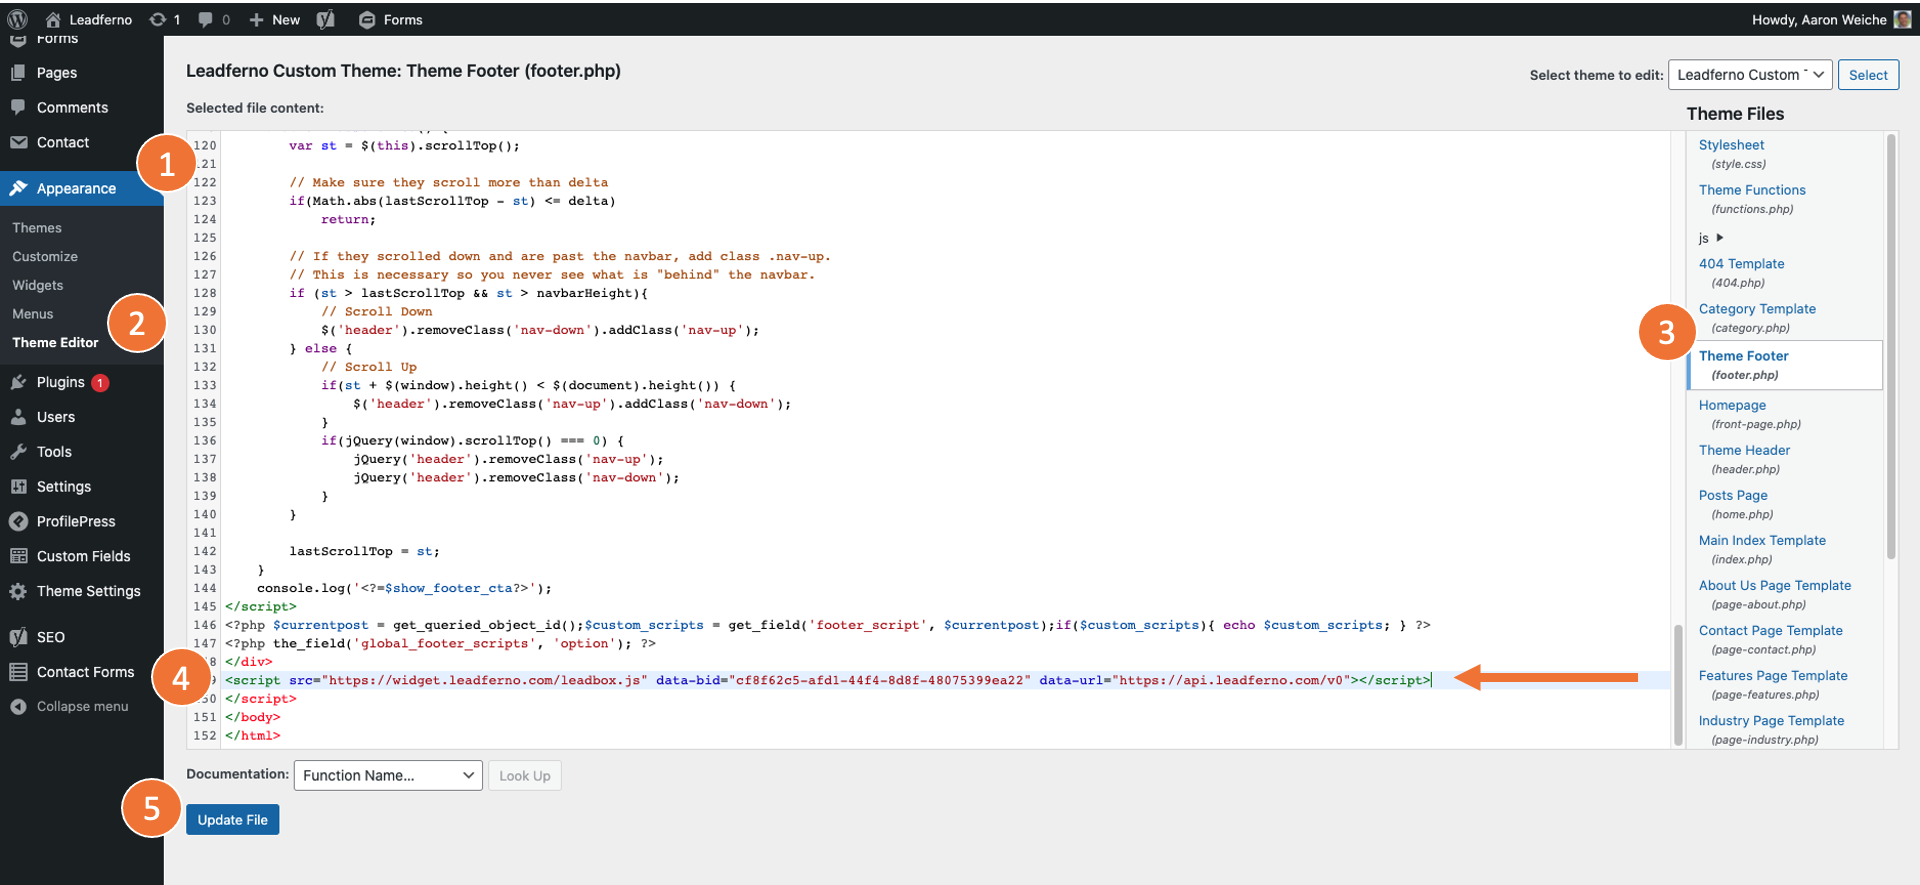This screenshot has width=1920, height=885.
Task: Go to ProfilePress in sidebar
Action: pyautogui.click(x=76, y=521)
